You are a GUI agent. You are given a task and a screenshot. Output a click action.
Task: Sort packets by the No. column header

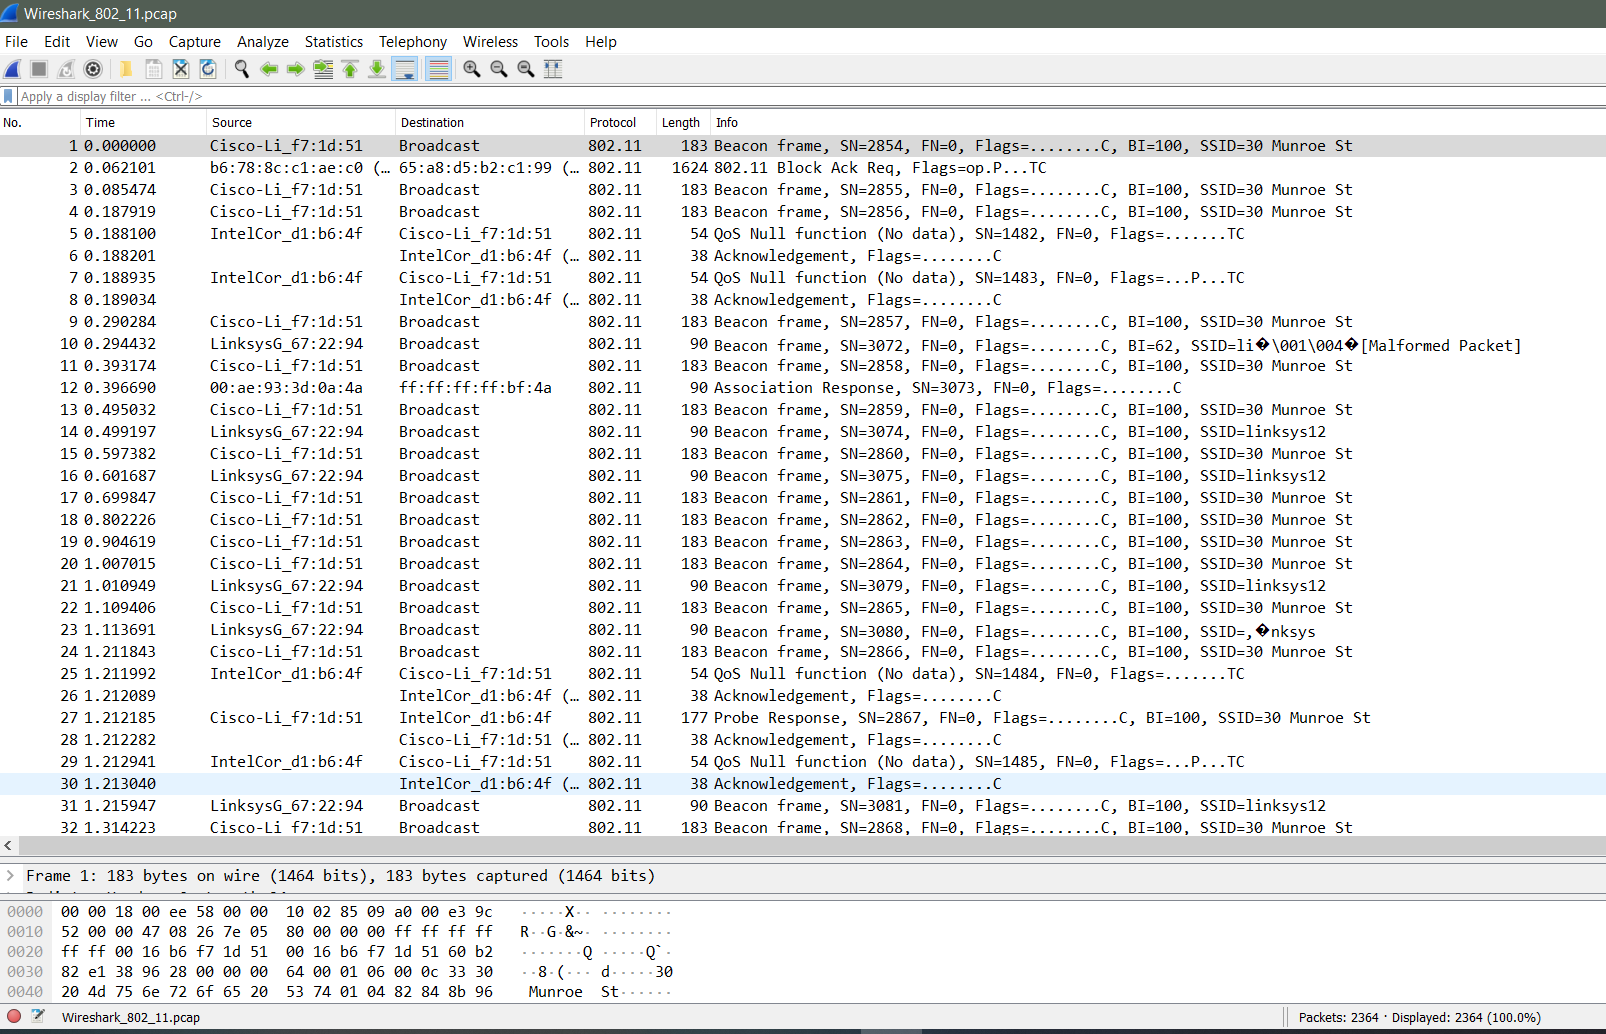click(40, 123)
